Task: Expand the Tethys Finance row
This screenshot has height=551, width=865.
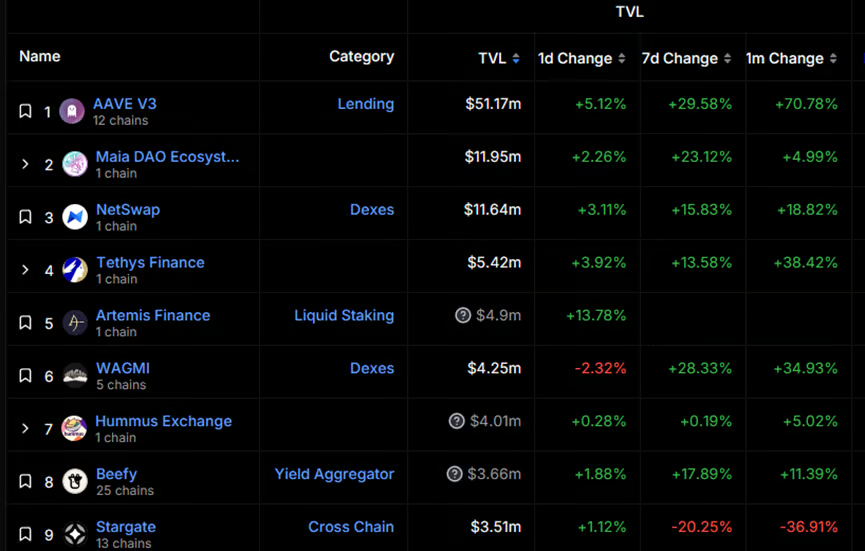Action: [x=26, y=270]
